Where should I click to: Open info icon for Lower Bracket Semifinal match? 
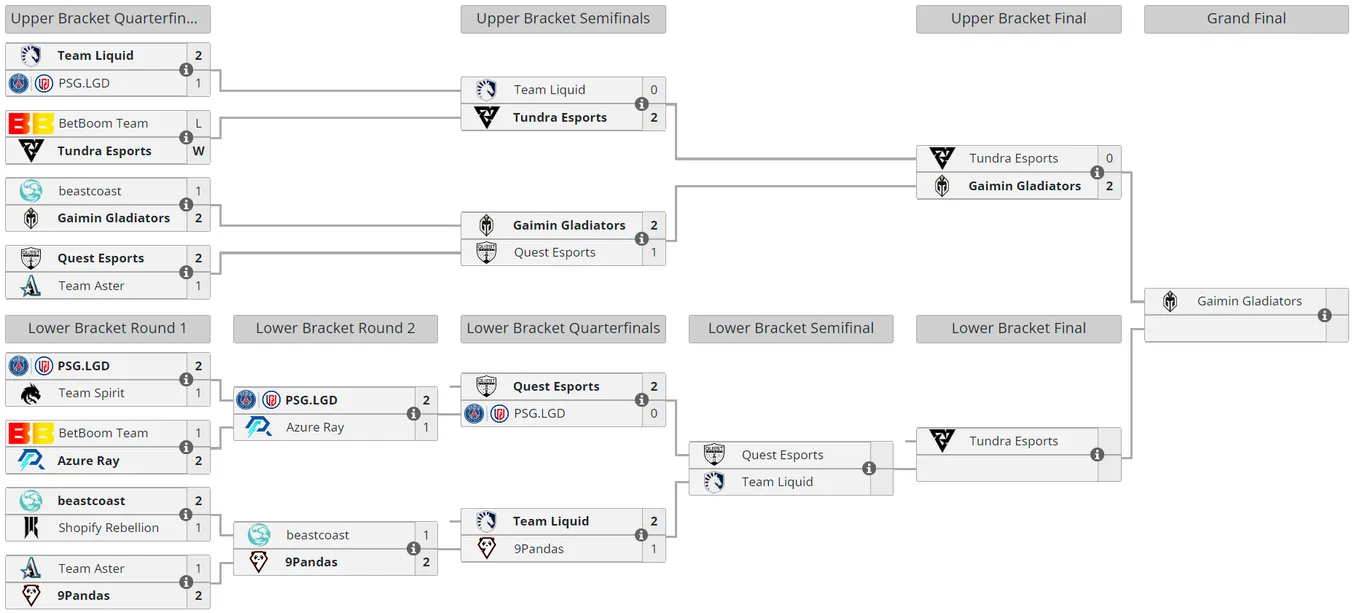(869, 468)
